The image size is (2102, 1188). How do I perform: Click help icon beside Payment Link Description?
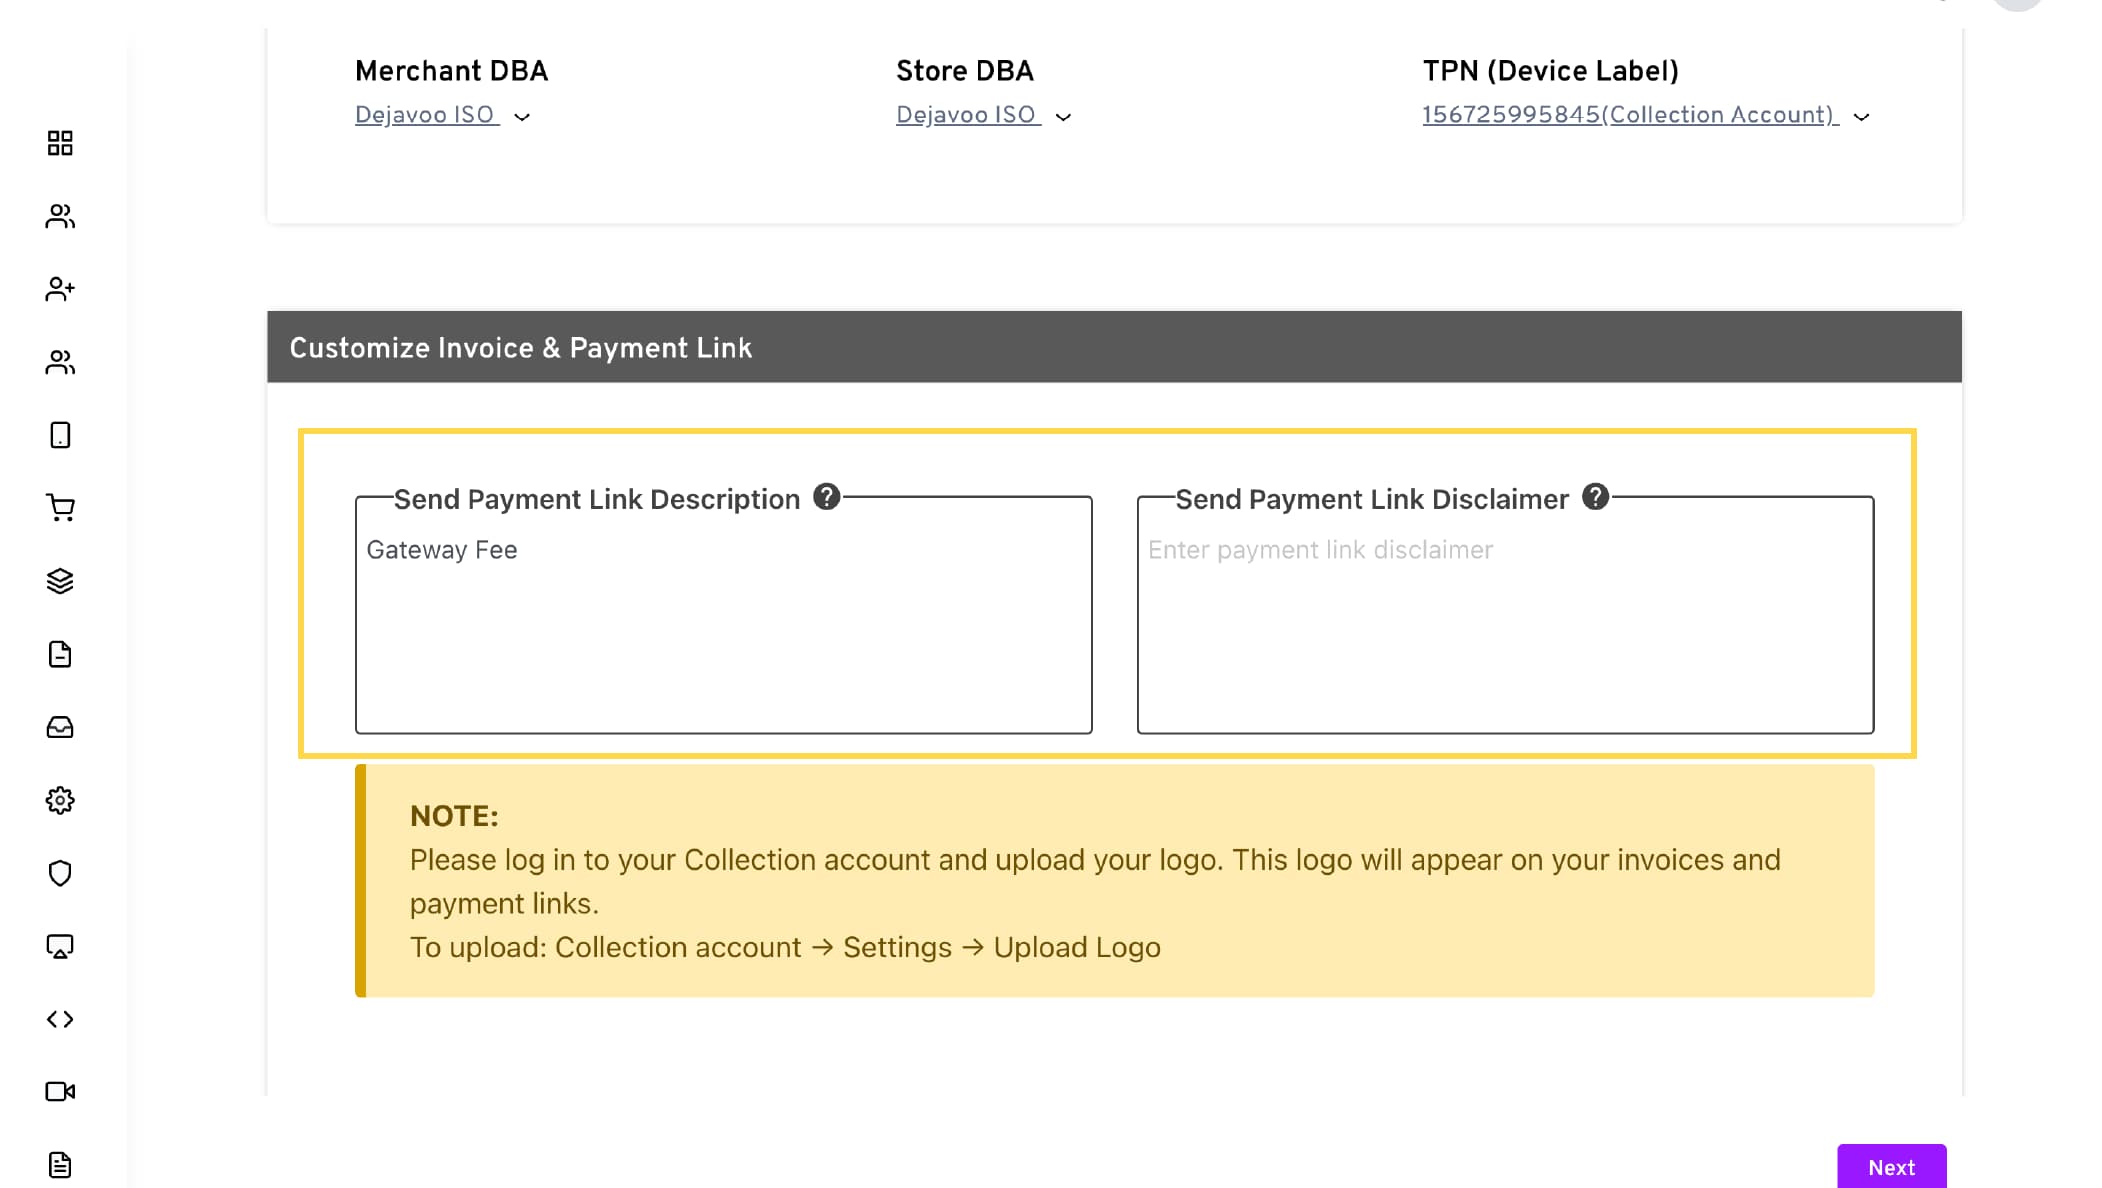click(826, 497)
